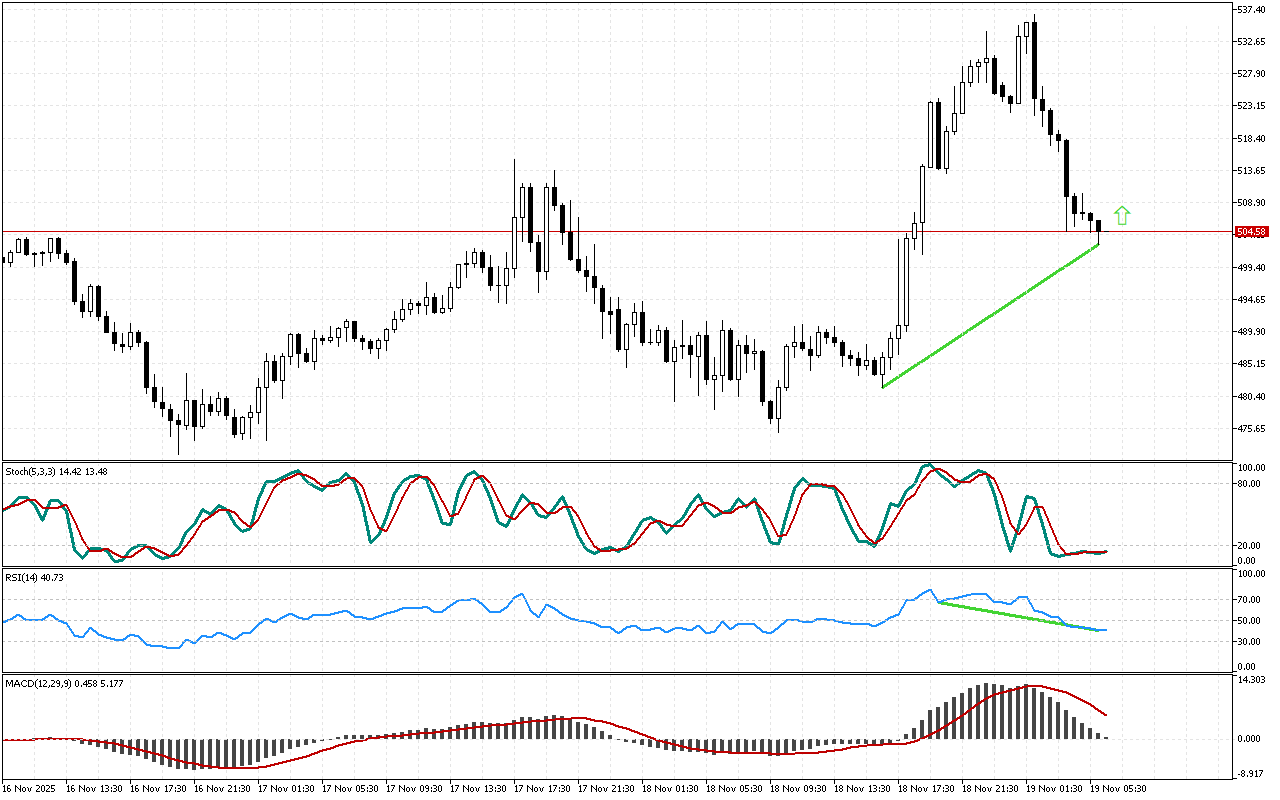Click the green up arrow on chart
The height and width of the screenshot is (800, 1280).
click(x=1122, y=215)
